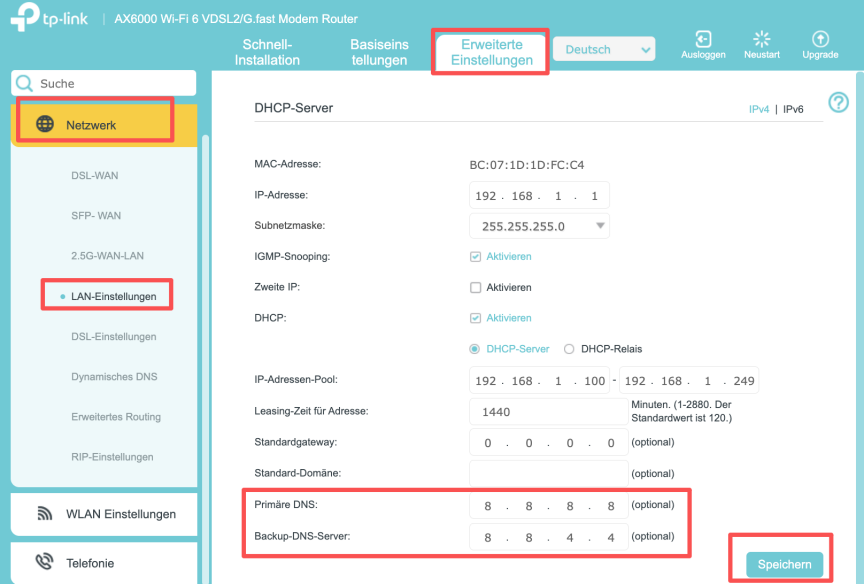Select DHCP-Server radio button

[x=474, y=349]
